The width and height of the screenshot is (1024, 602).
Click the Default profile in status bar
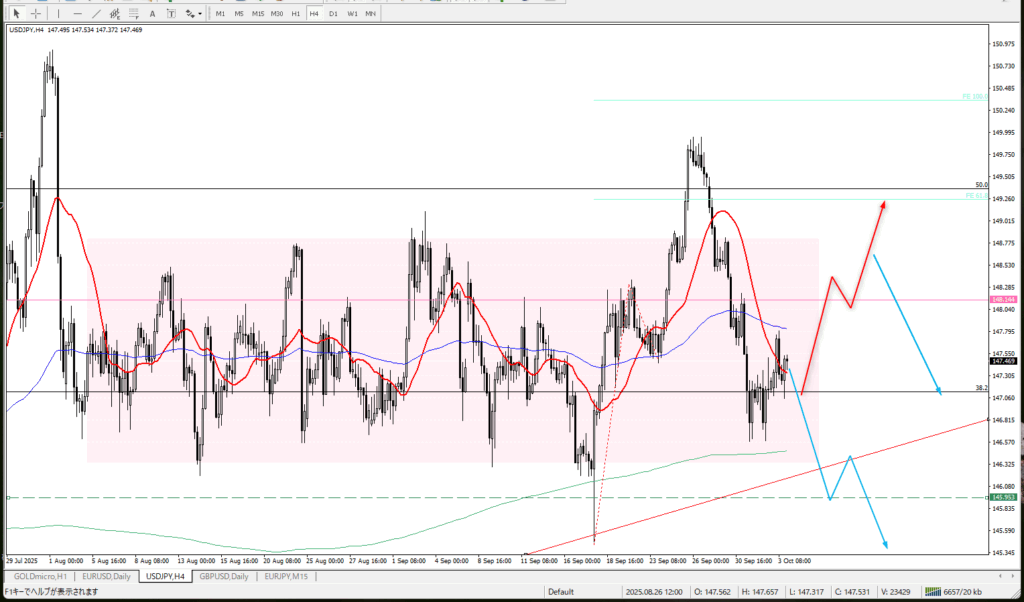(x=560, y=591)
